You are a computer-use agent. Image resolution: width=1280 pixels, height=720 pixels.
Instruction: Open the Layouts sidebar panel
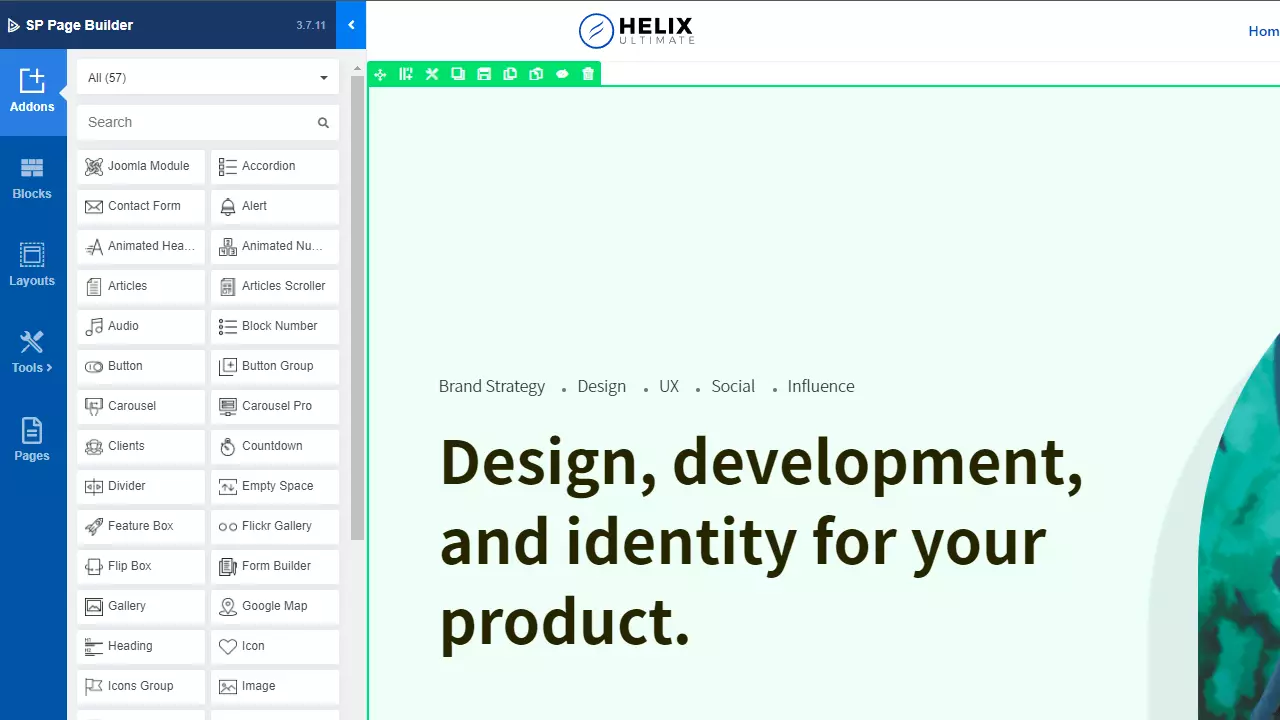pos(32,266)
